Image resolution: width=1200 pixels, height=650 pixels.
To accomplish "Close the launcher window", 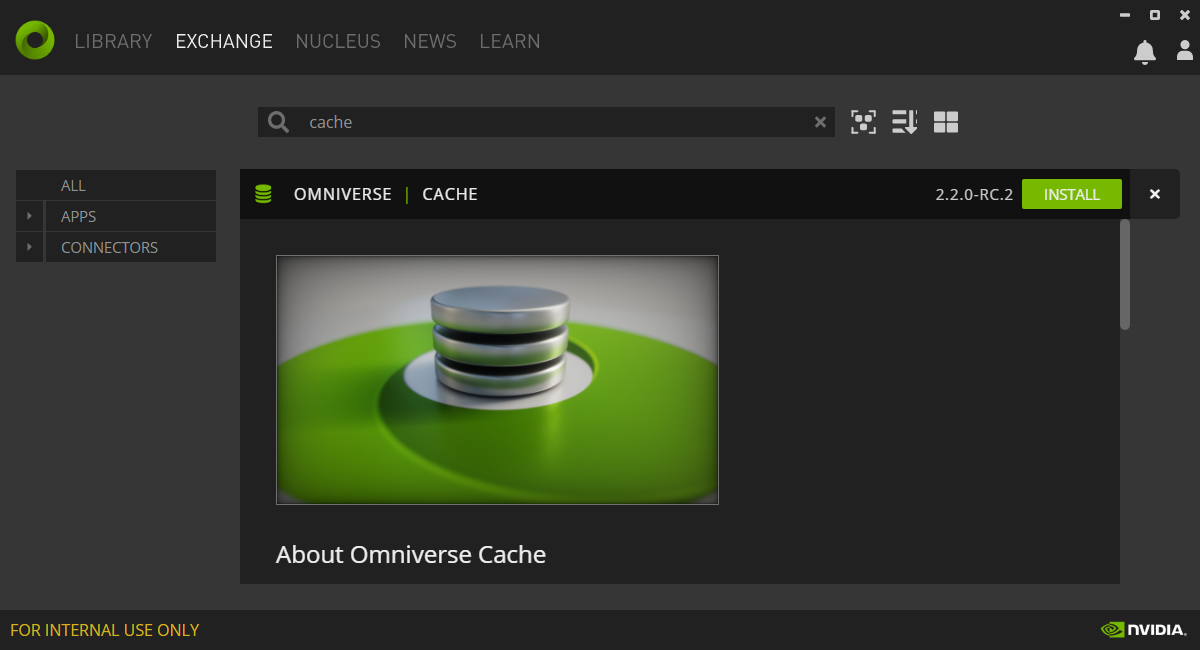I will click(x=1184, y=15).
